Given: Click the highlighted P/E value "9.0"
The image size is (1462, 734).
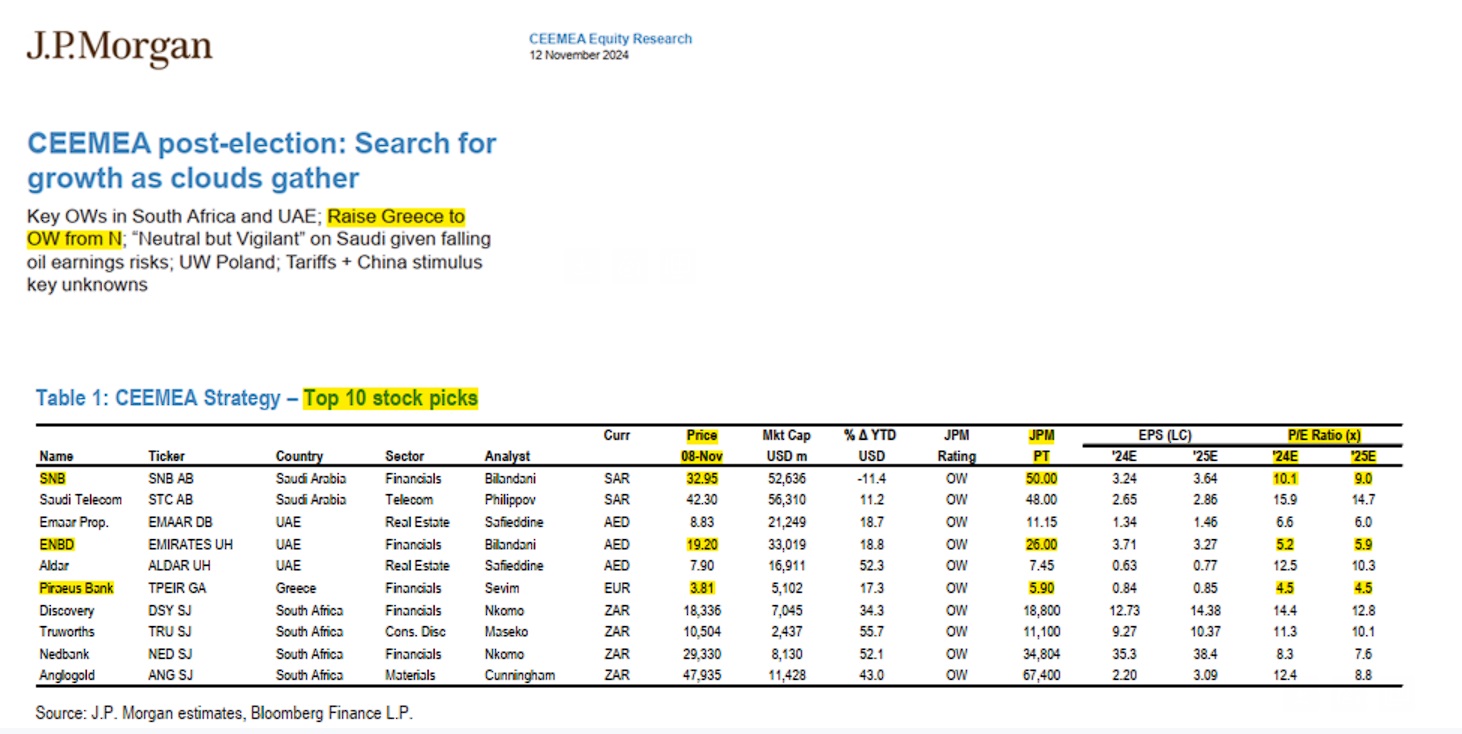Looking at the screenshot, I should (x=1362, y=478).
